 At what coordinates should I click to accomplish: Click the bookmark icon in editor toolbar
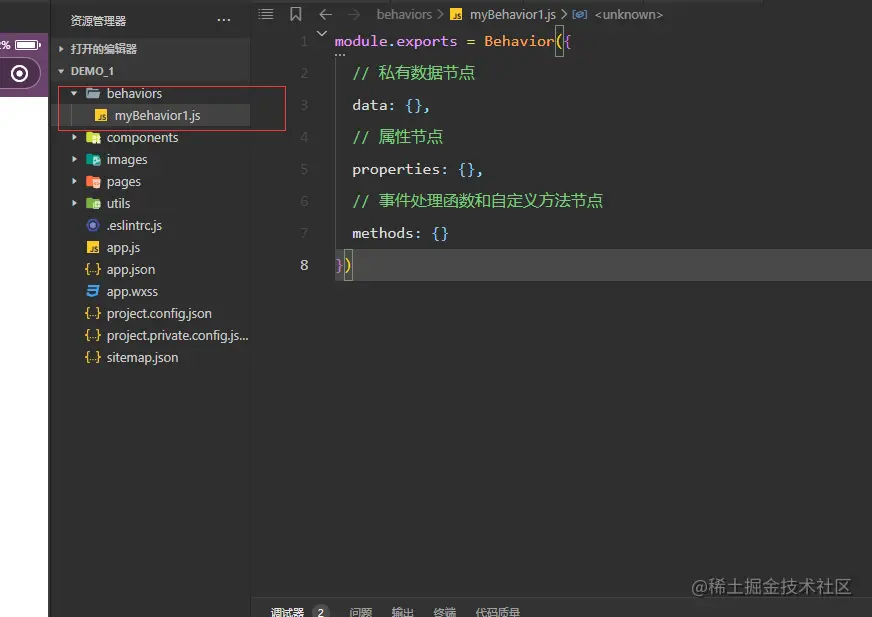(296, 14)
